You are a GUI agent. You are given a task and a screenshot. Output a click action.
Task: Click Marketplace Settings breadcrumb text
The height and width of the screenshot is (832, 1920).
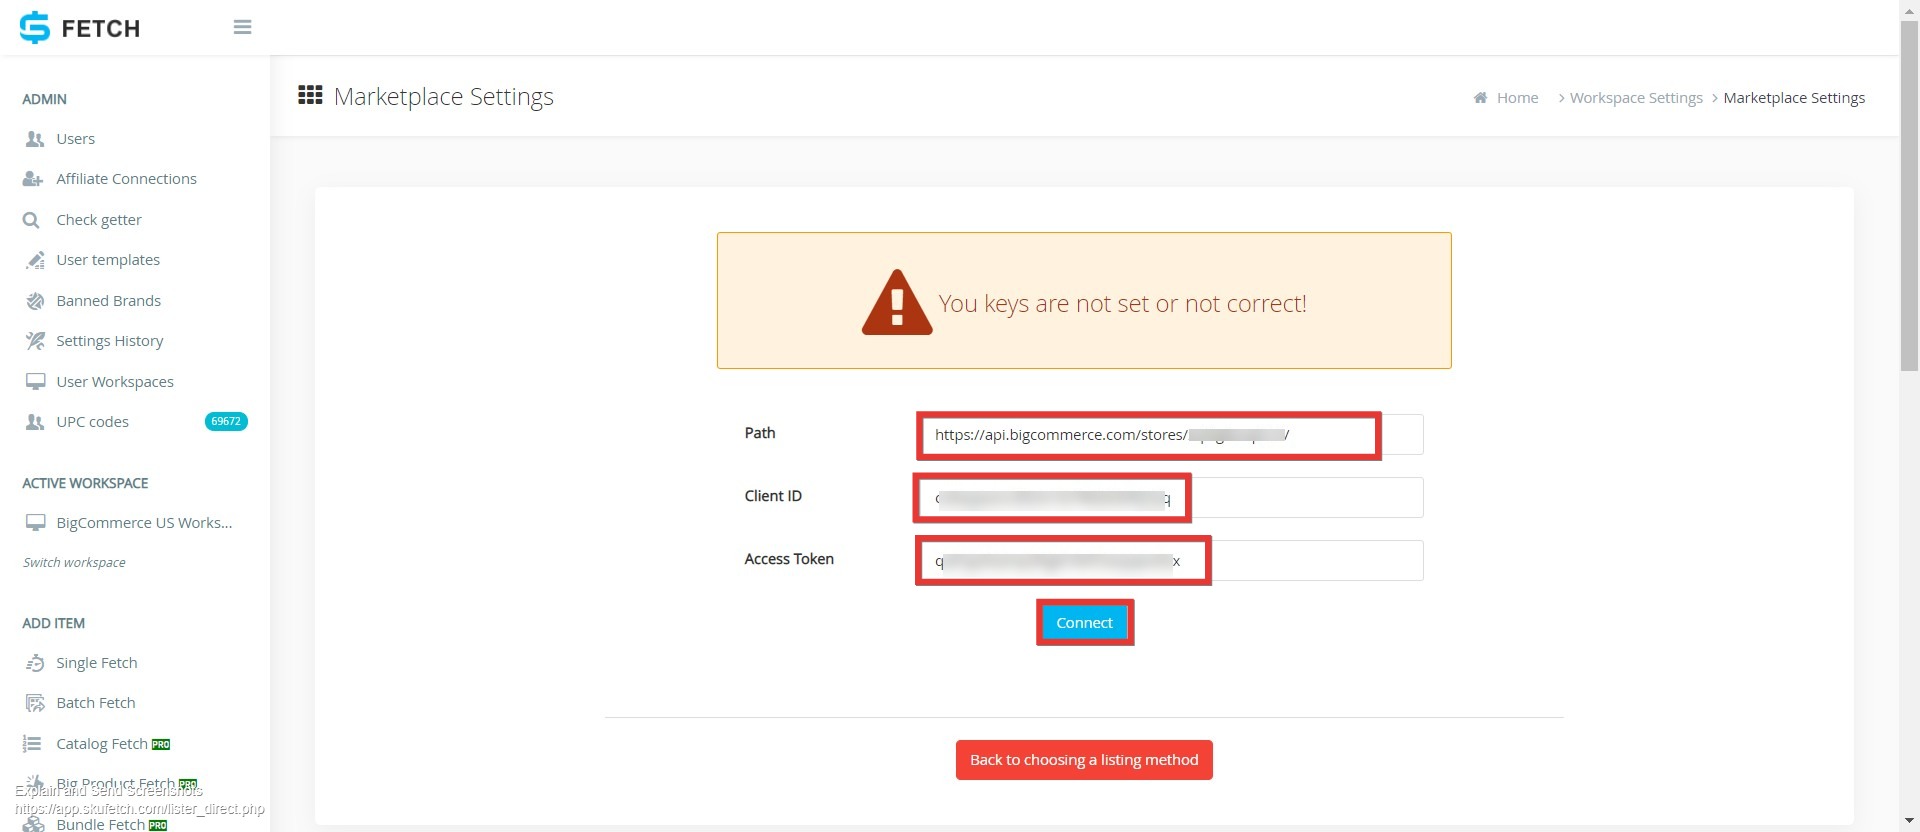1794,98
